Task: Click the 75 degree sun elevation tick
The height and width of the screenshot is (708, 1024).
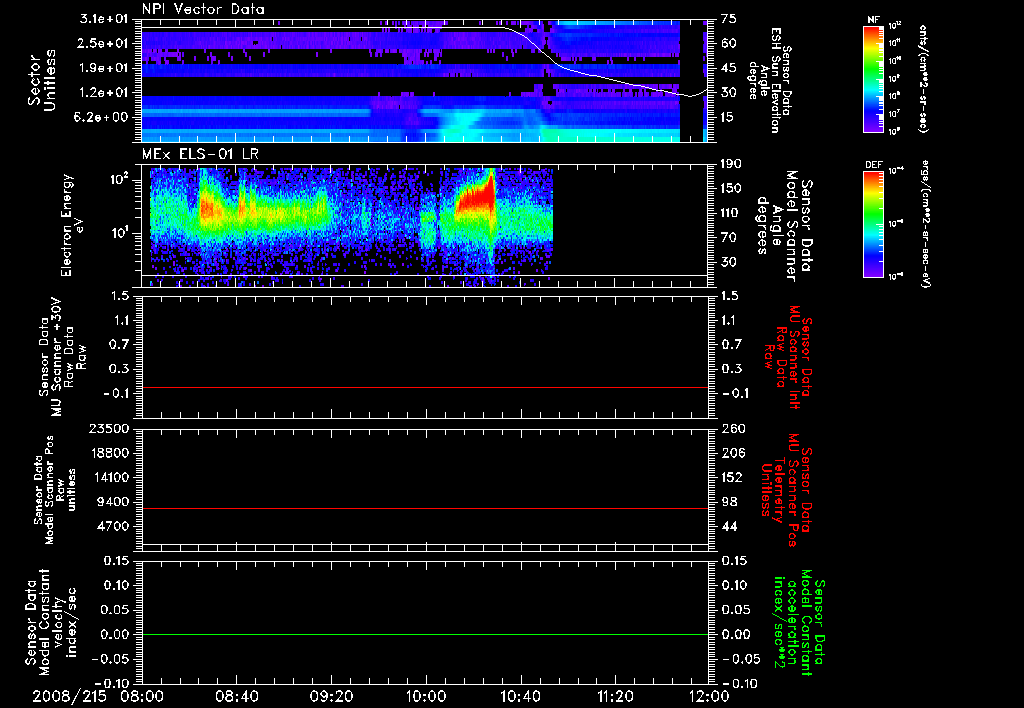Action: [729, 19]
